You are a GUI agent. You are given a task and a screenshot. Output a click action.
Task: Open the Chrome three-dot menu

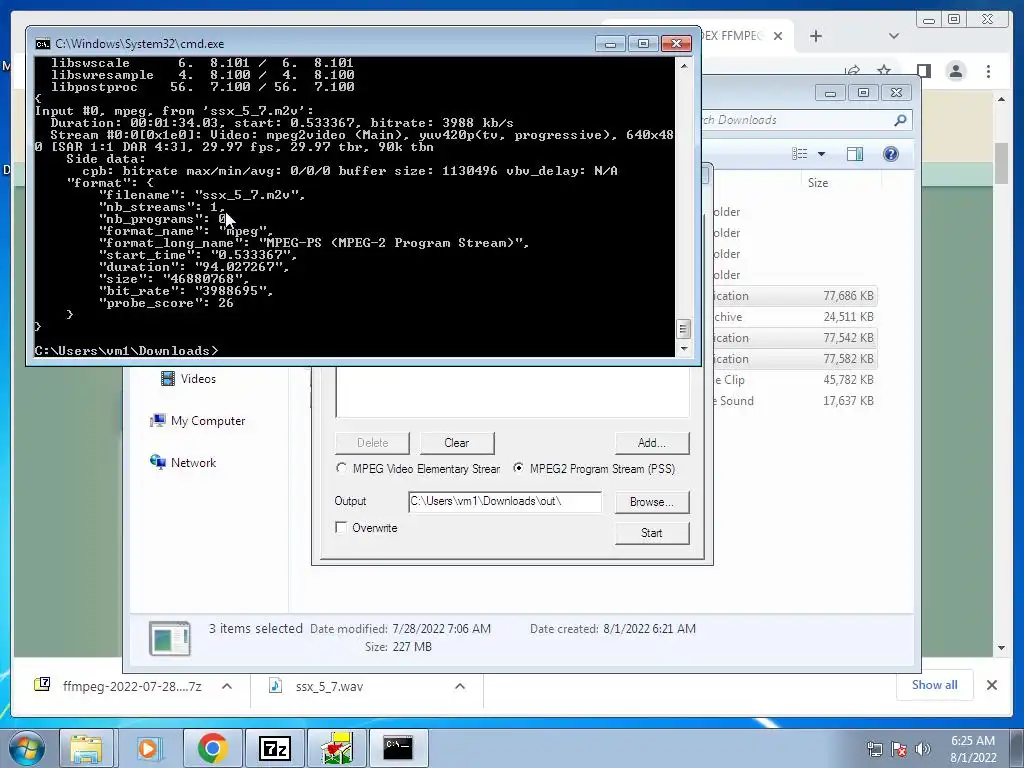tap(989, 71)
